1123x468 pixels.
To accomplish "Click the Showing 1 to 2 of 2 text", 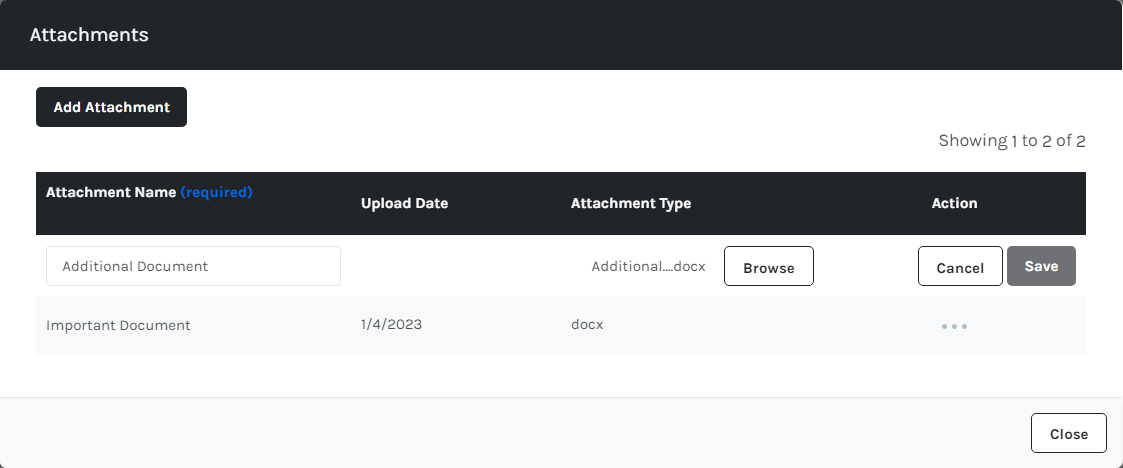I will coord(1011,141).
